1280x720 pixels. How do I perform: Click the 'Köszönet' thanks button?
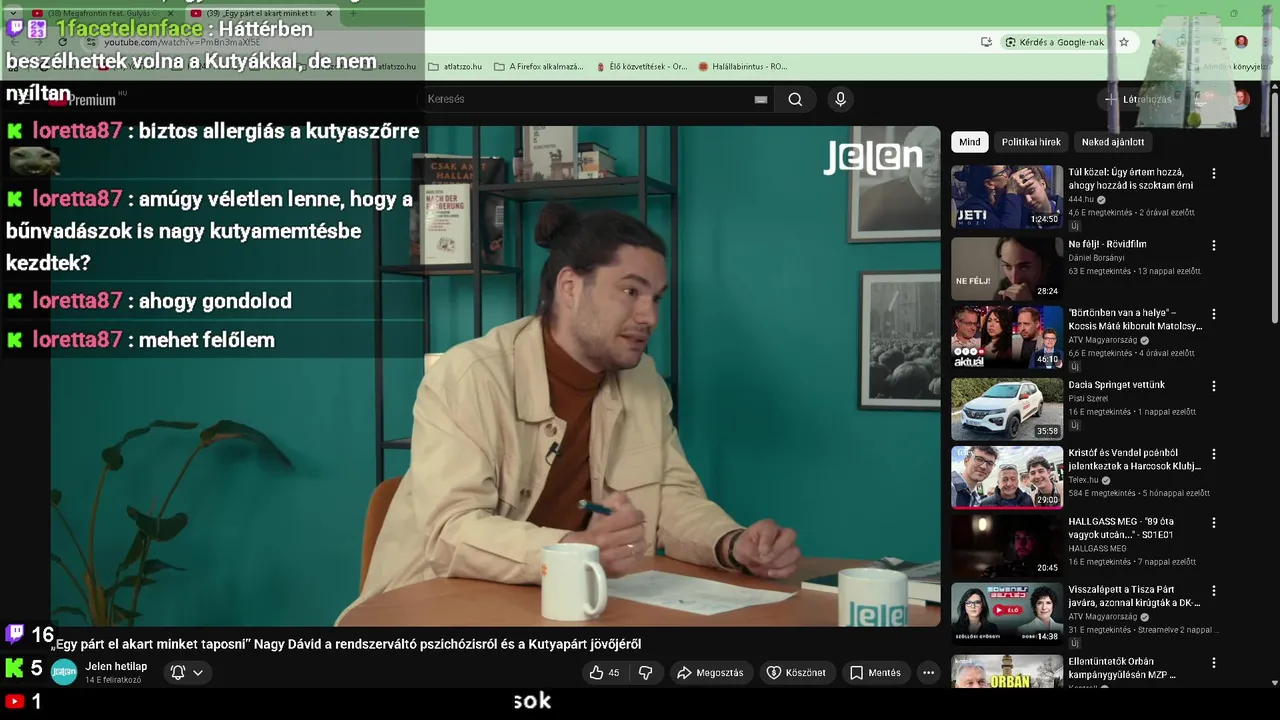(x=796, y=673)
